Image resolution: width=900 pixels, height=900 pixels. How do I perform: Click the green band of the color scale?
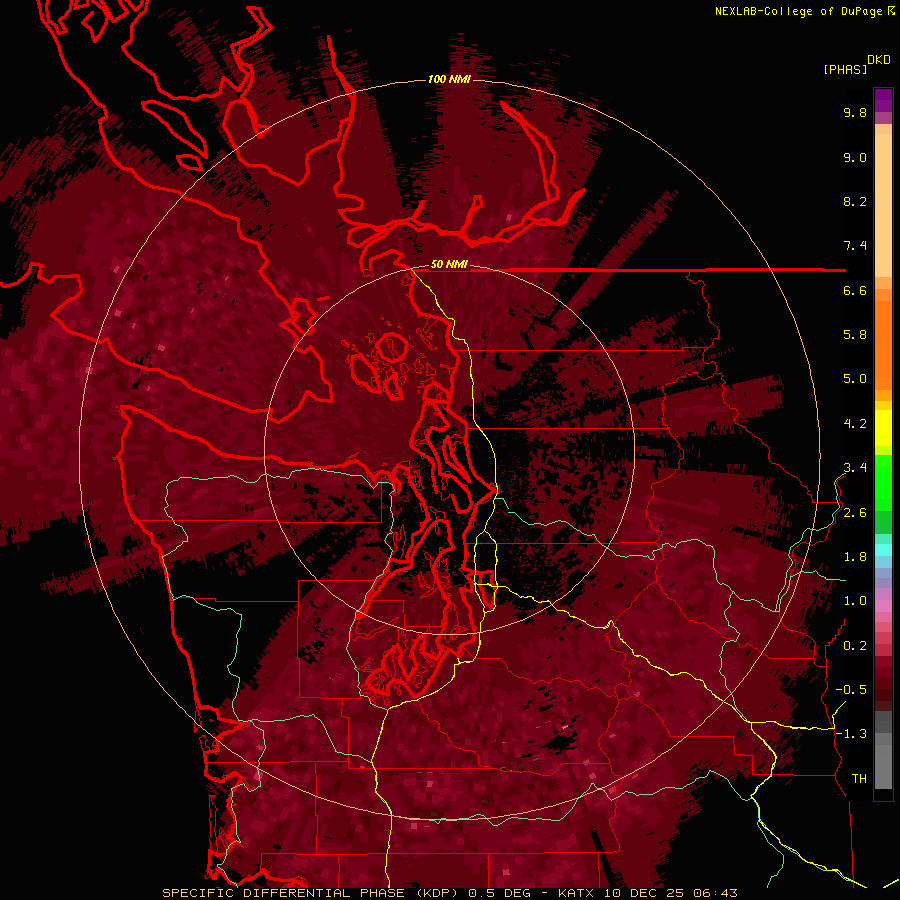[x=883, y=494]
